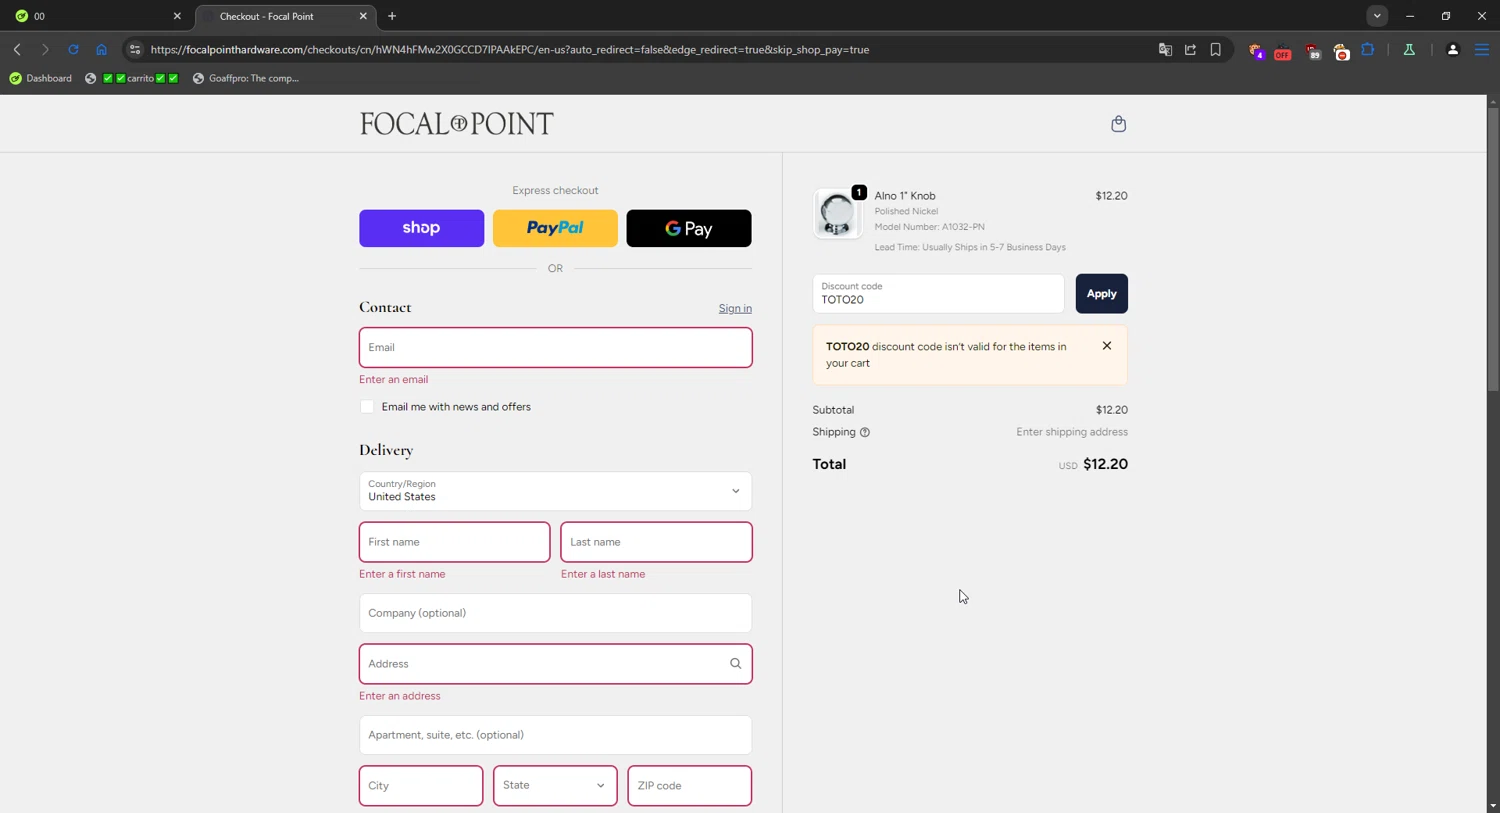Click the browser forward arrow
The width and height of the screenshot is (1500, 813).
point(45,49)
